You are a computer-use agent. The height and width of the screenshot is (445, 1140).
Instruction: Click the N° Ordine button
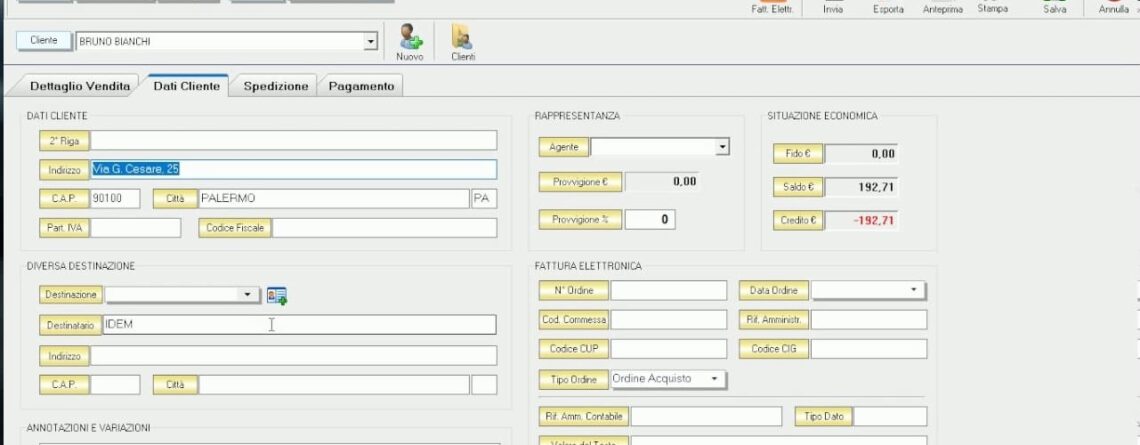coord(574,290)
